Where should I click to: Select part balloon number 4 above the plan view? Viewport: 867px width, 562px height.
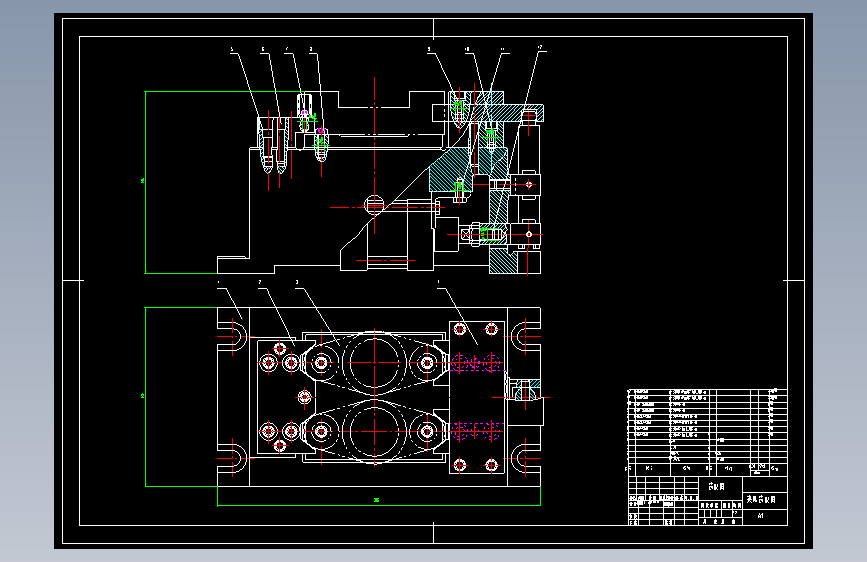pyautogui.click(x=438, y=282)
